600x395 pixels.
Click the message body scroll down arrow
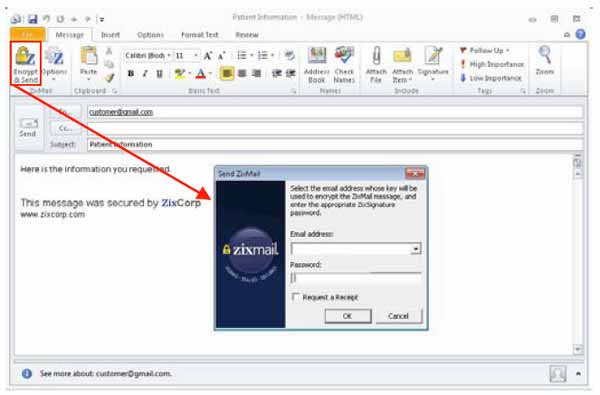click(x=577, y=349)
